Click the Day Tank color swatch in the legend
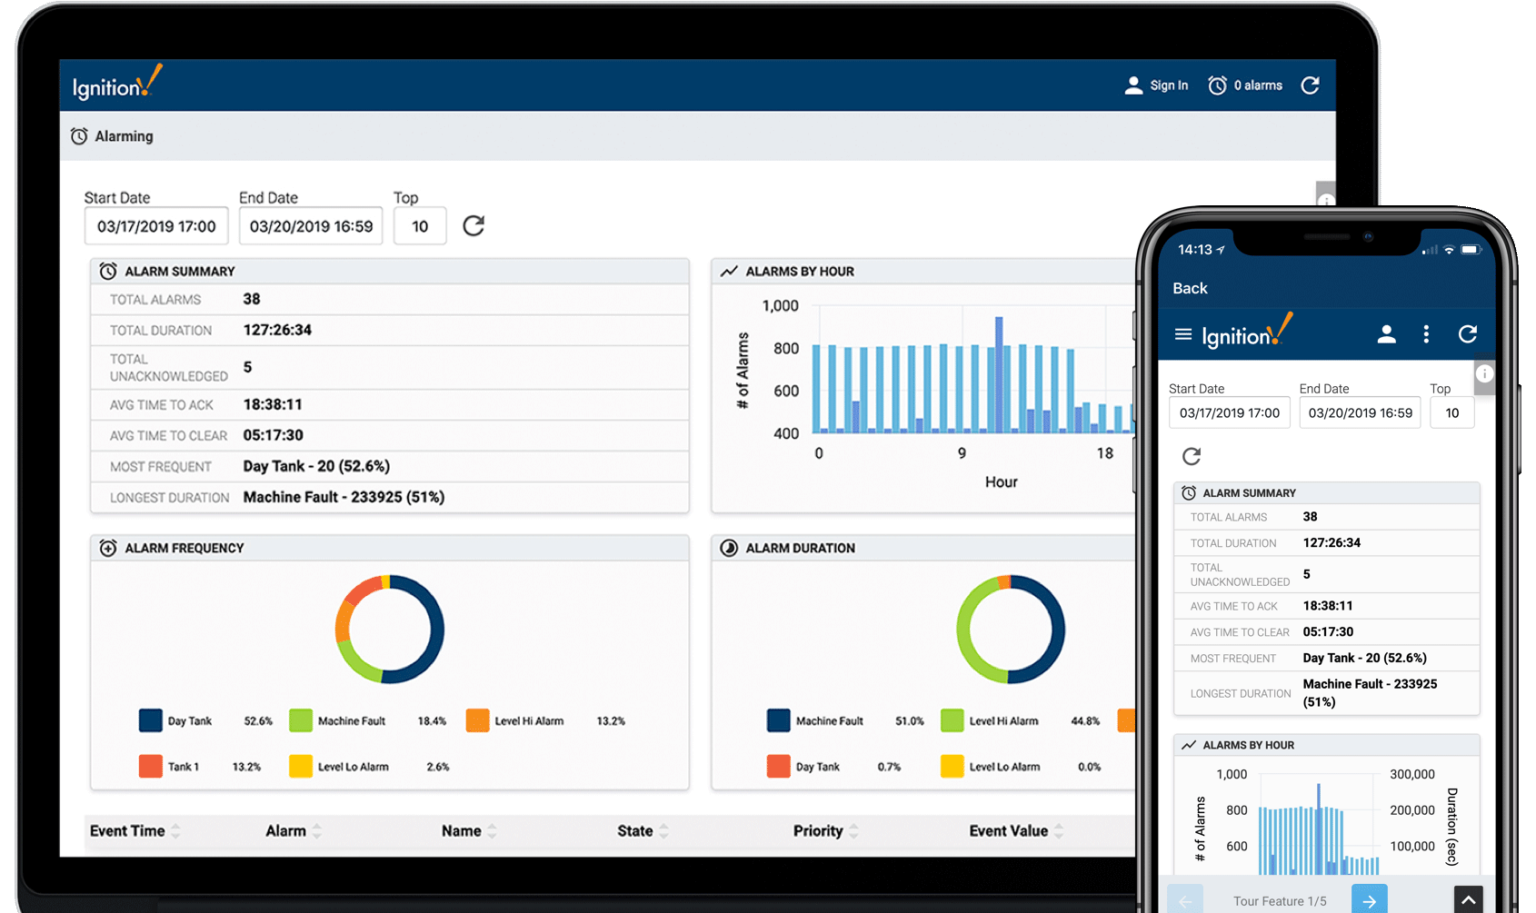1536x913 pixels. tap(151, 720)
